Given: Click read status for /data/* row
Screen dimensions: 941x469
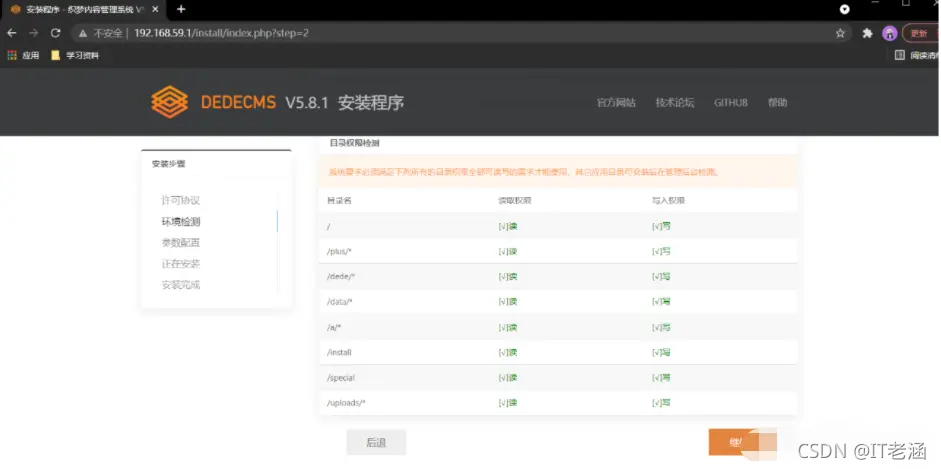Looking at the screenshot, I should point(508,302).
